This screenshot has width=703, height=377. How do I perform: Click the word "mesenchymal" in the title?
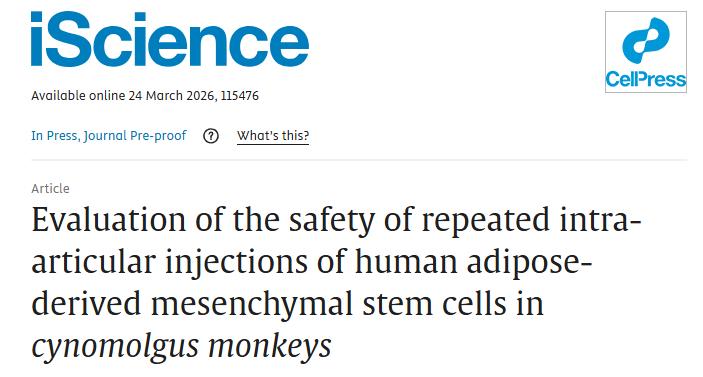point(252,303)
